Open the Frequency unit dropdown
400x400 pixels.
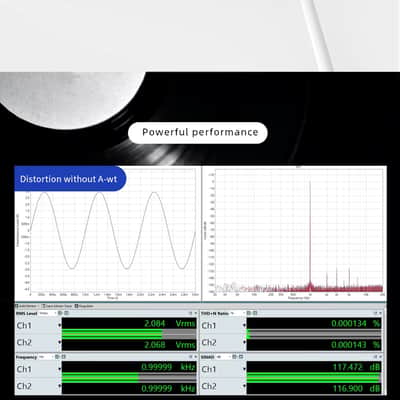pos(46,357)
